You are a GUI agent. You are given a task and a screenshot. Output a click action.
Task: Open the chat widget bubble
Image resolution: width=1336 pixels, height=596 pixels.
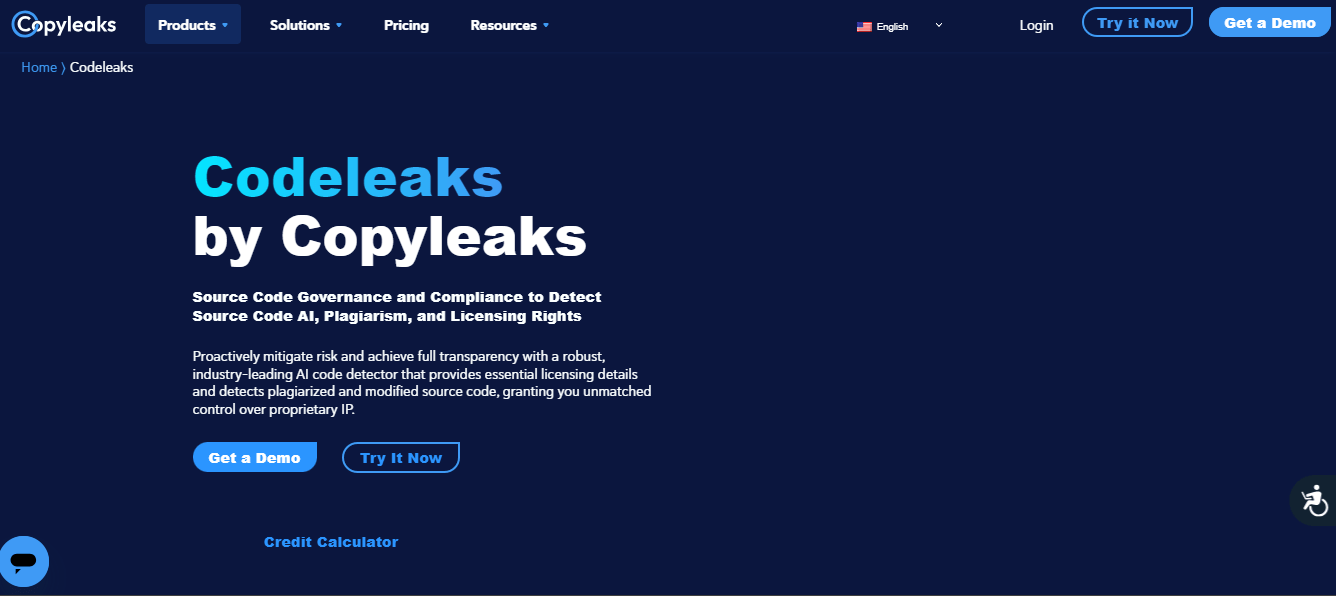tap(24, 561)
